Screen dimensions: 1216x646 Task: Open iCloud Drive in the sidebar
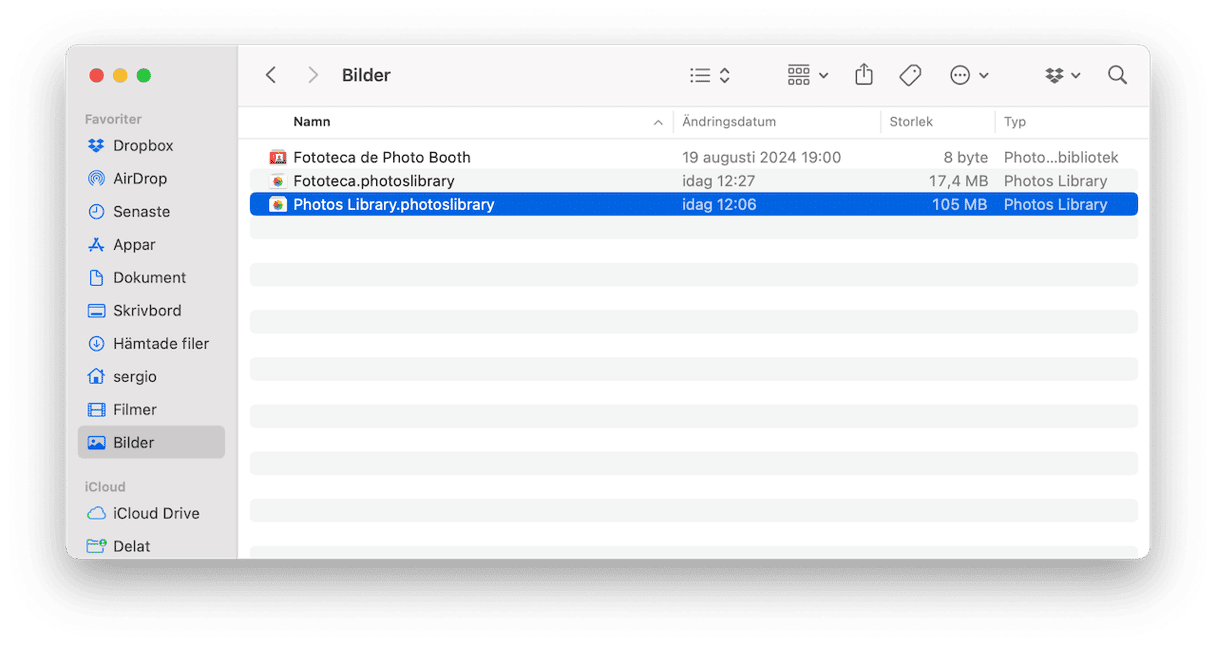pyautogui.click(x=151, y=514)
